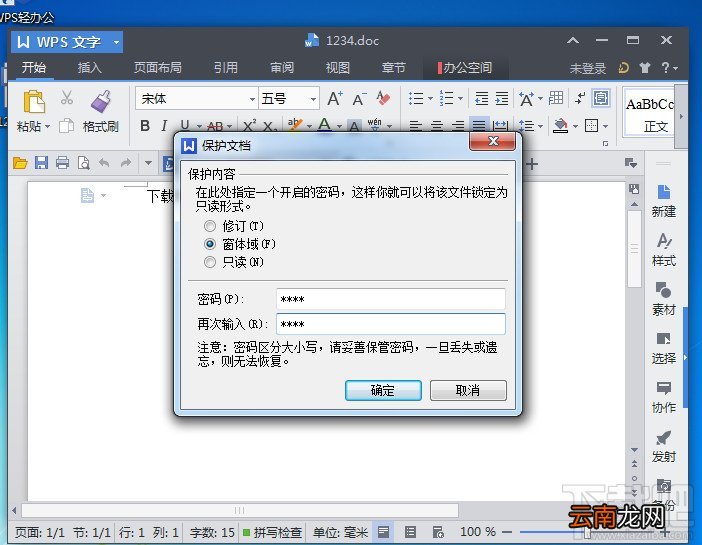Open the font name 宋体 dropdown
Screen dimensions: 702x545
253,99
